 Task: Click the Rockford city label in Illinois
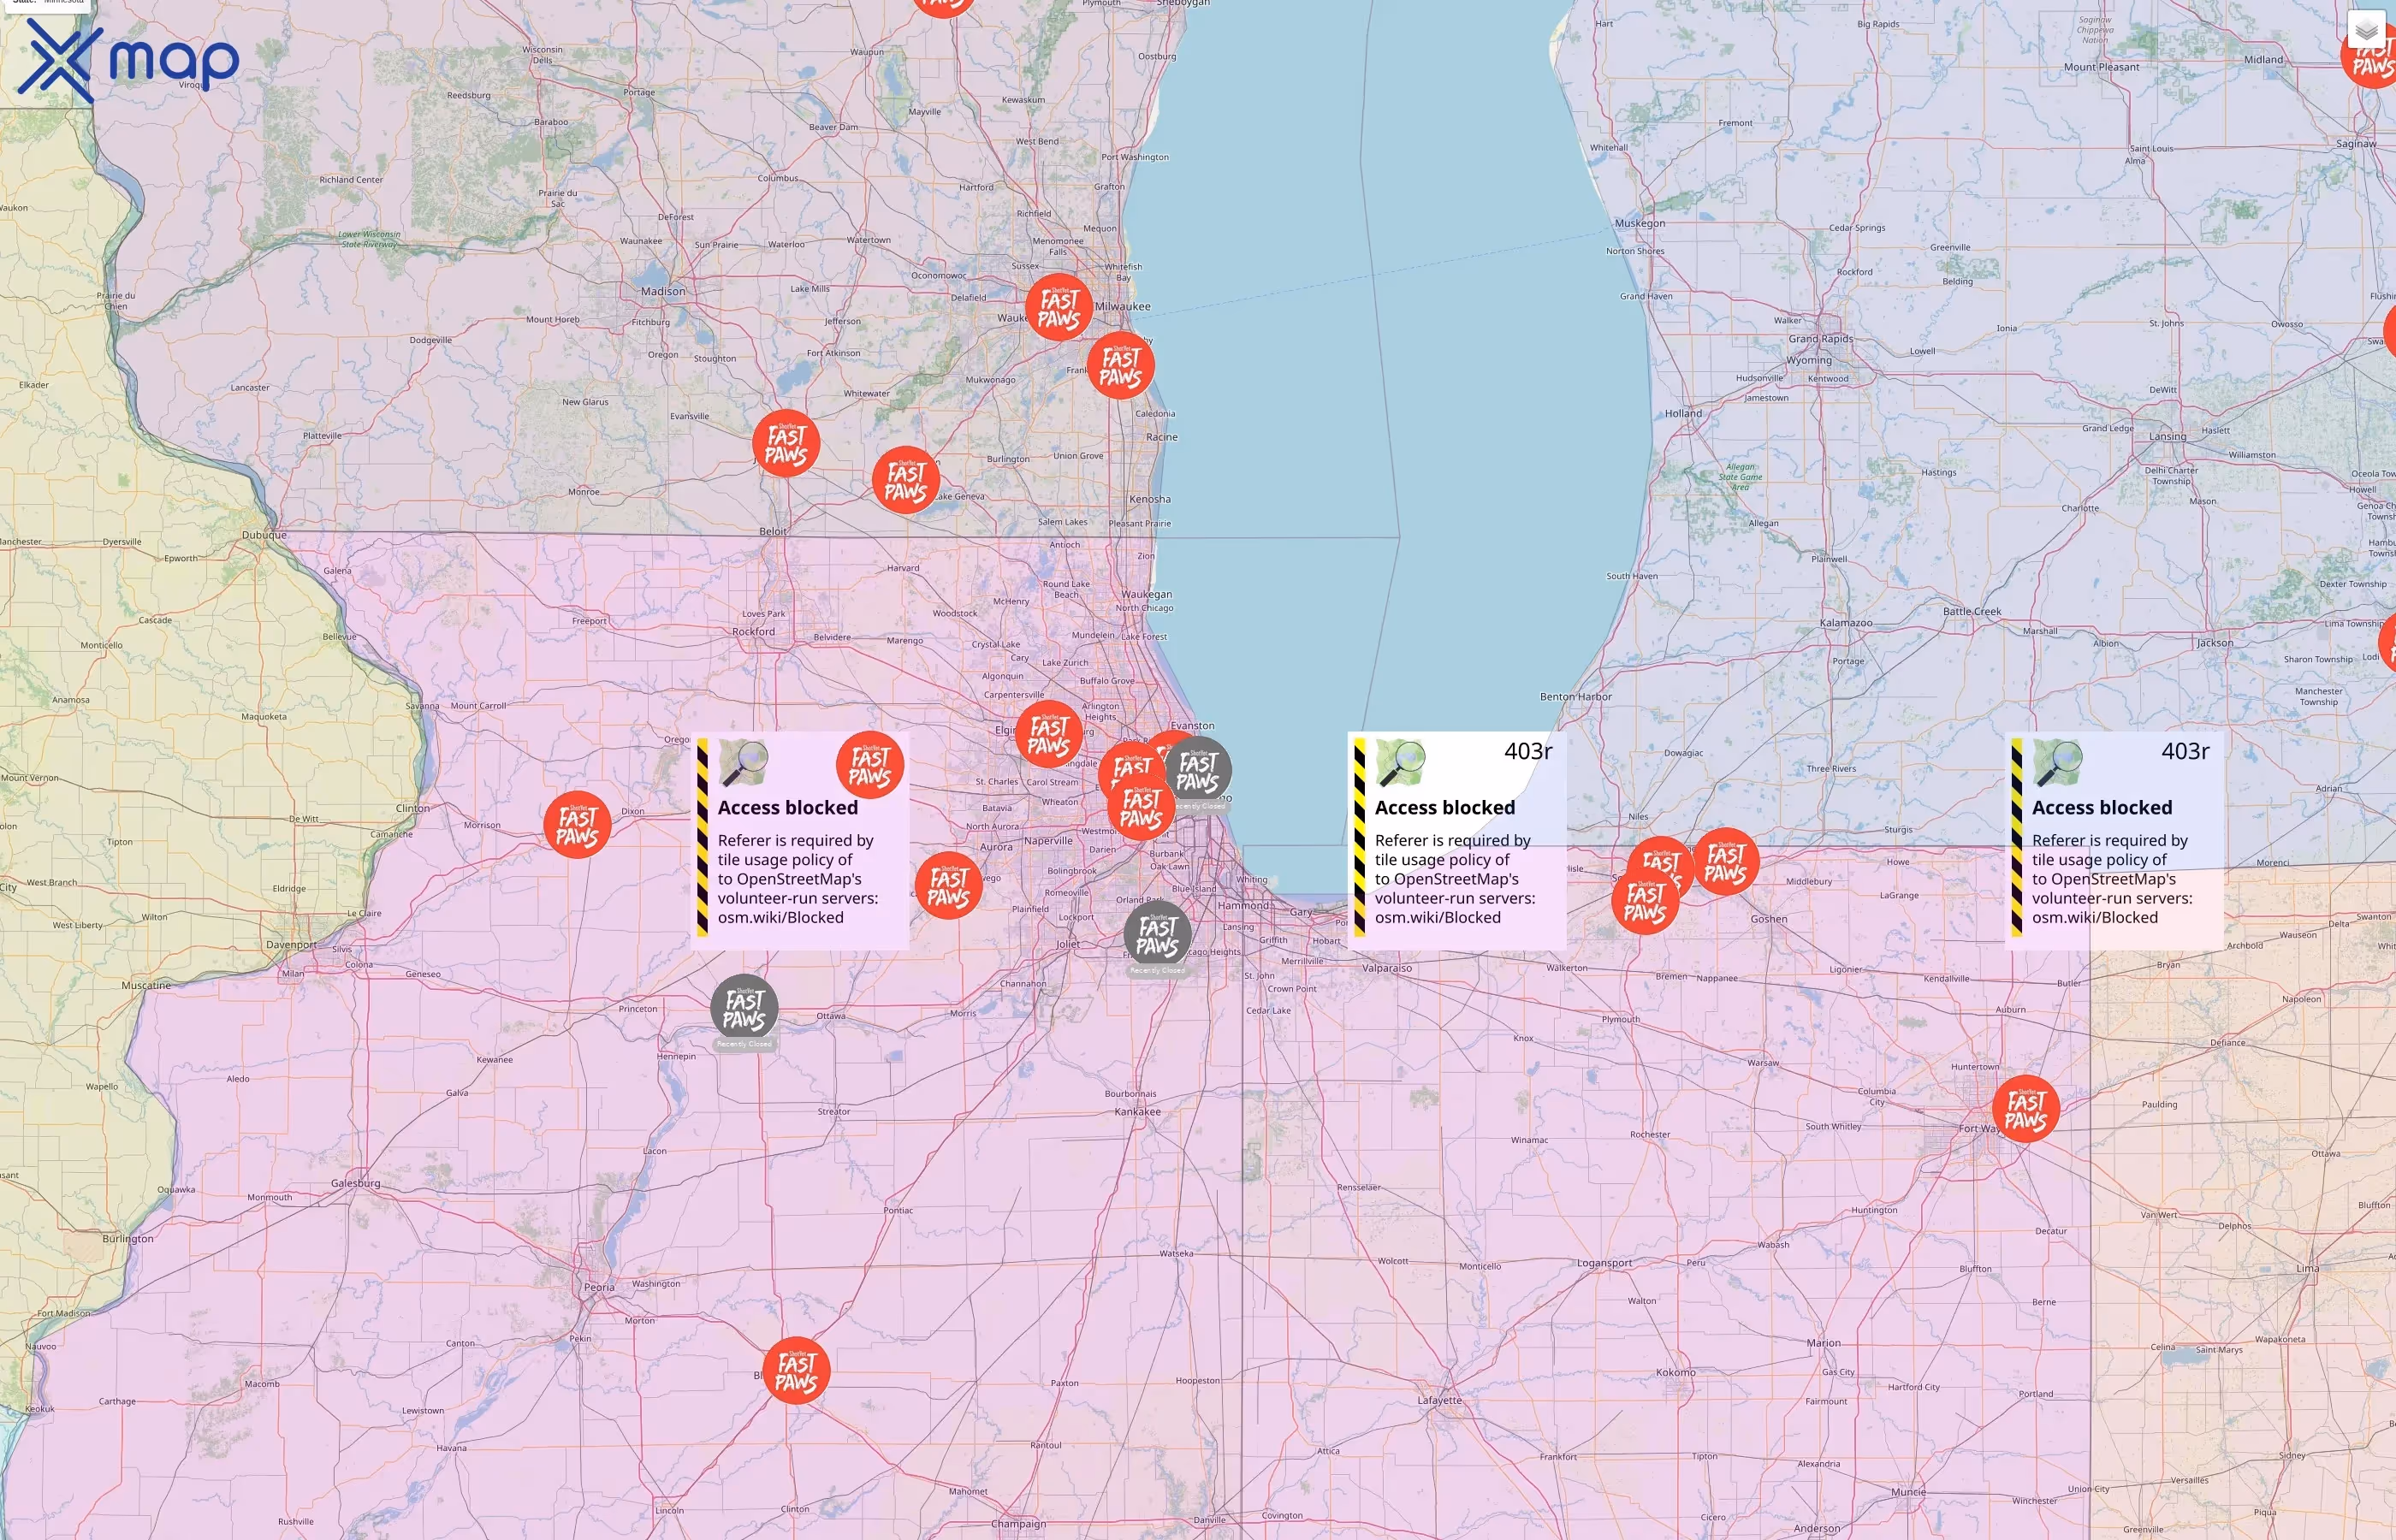coord(753,632)
